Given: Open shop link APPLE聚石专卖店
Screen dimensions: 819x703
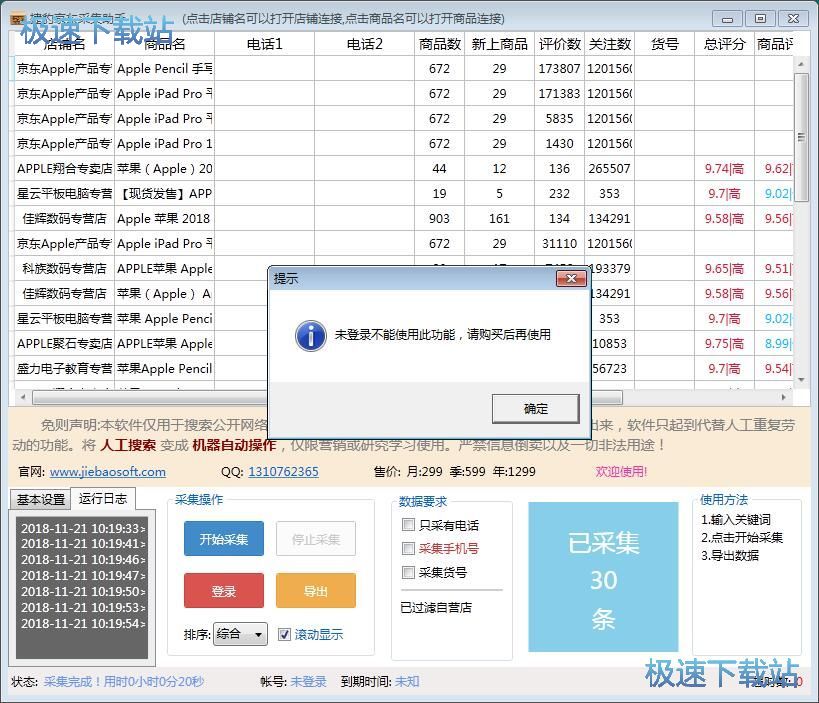Looking at the screenshot, I should [x=64, y=344].
